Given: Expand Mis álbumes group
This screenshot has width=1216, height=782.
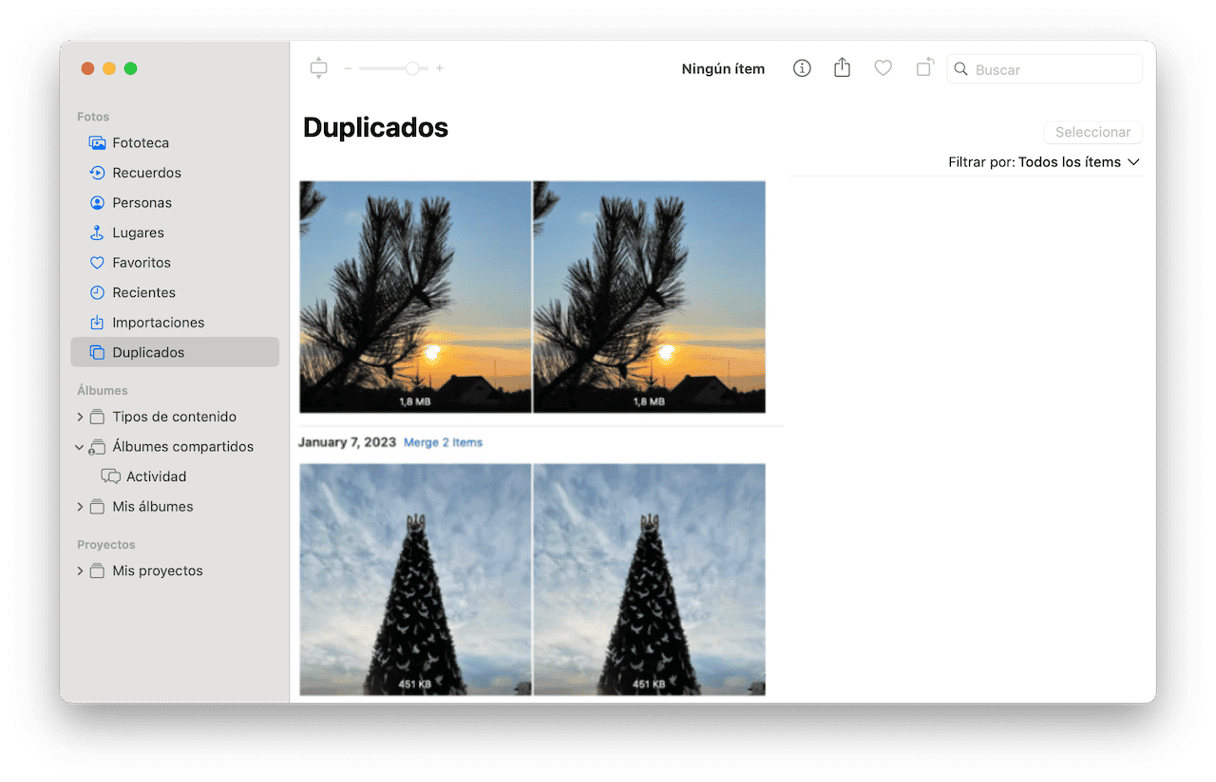Looking at the screenshot, I should (x=80, y=507).
